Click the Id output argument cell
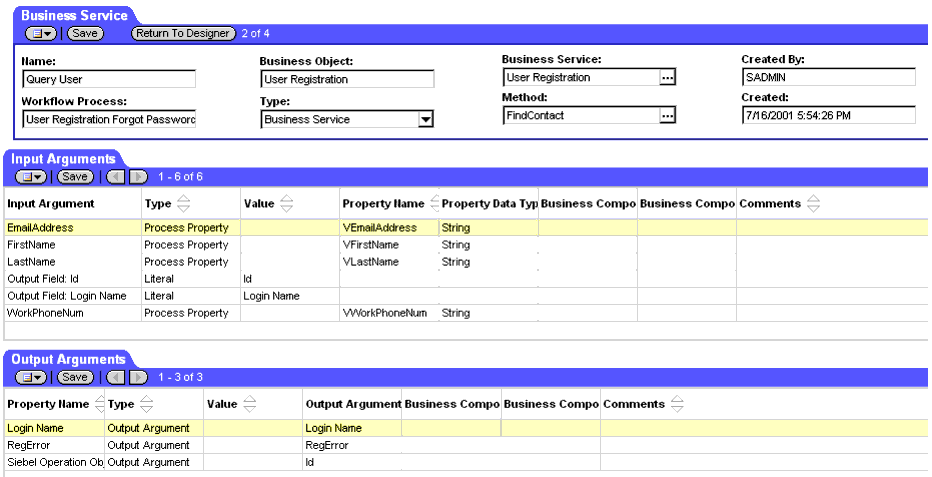The height and width of the screenshot is (477, 932). pyautogui.click(x=352, y=463)
